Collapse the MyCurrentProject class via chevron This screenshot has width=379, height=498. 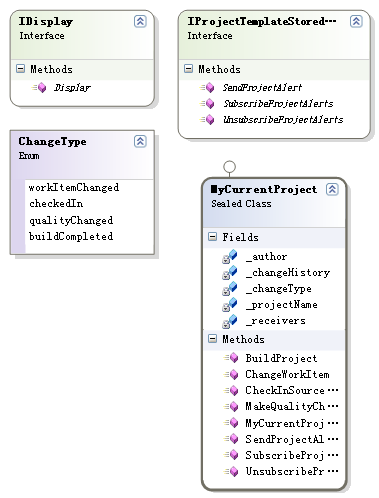[x=332, y=189]
